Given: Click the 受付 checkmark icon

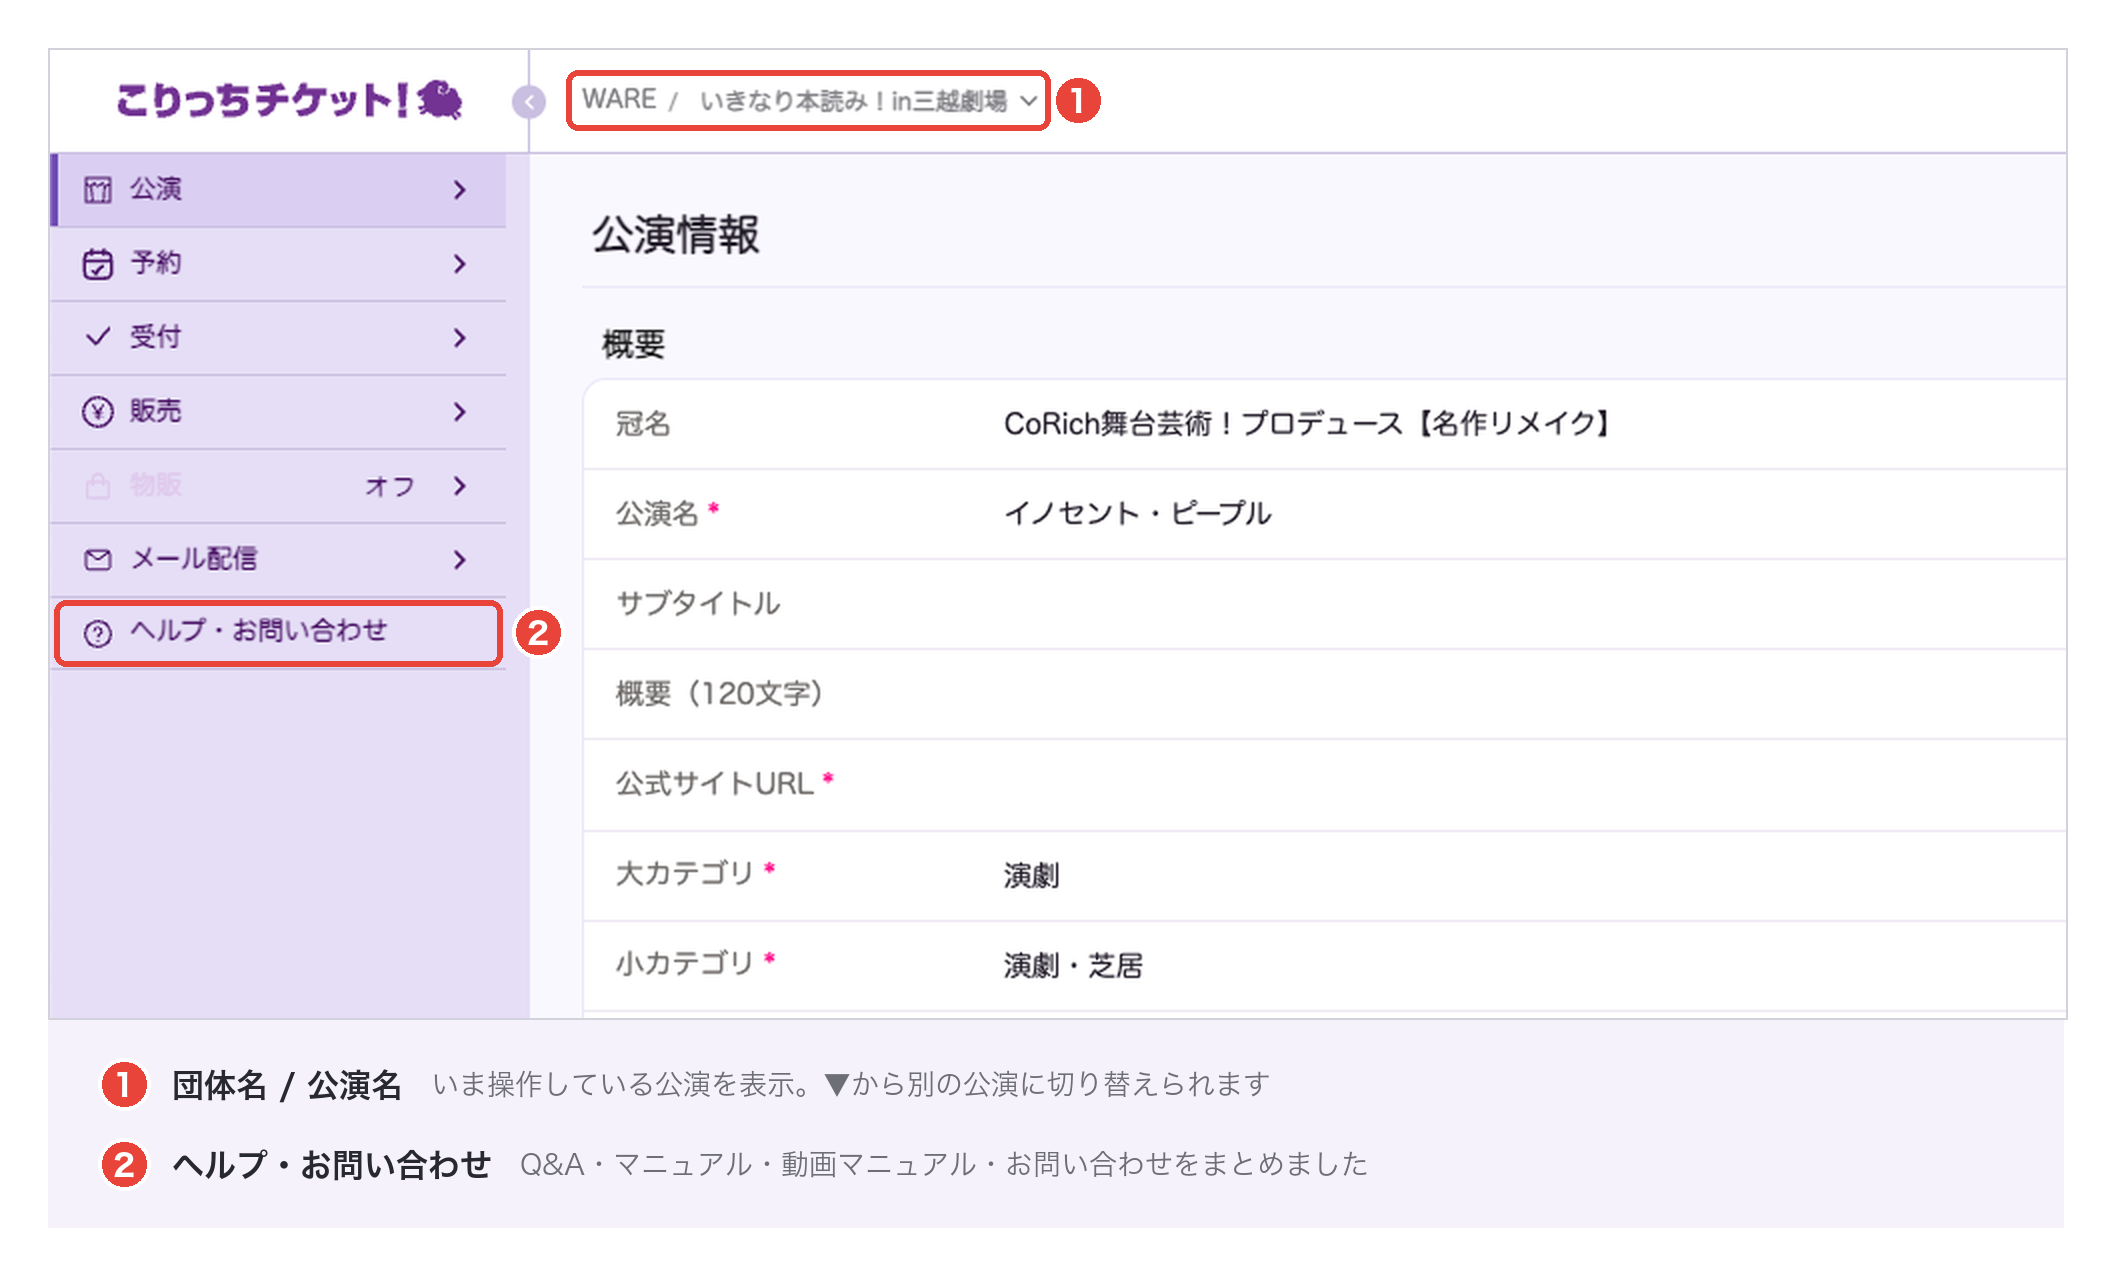Looking at the screenshot, I should [x=97, y=337].
